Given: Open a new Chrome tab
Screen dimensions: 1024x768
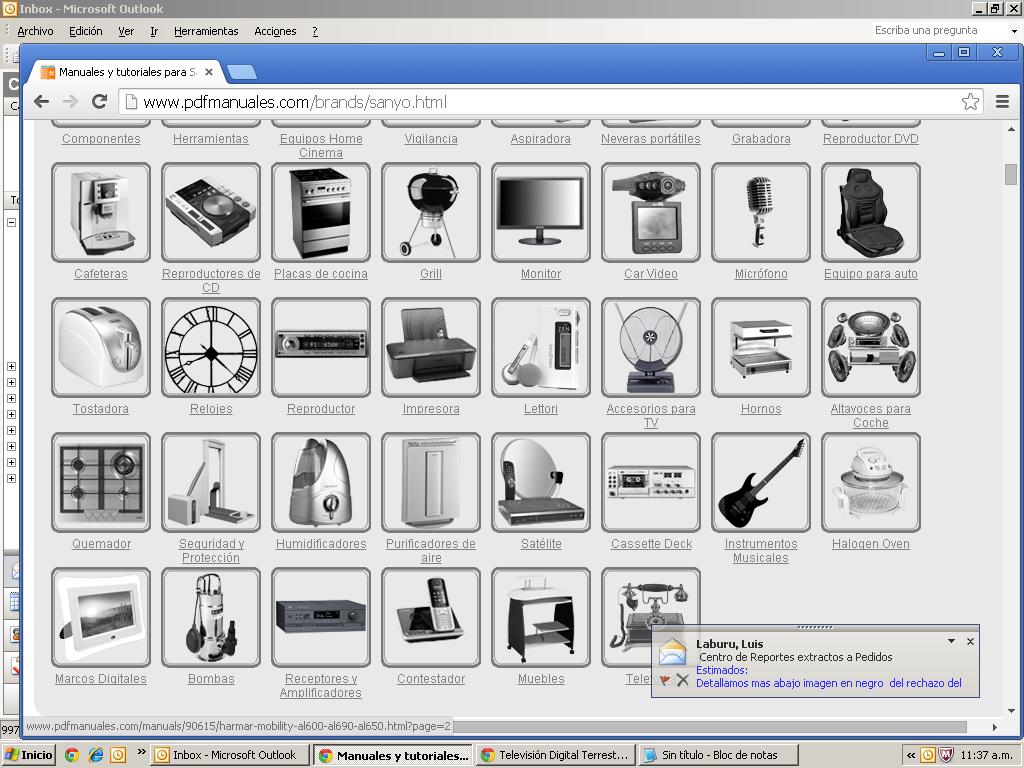Looking at the screenshot, I should click(242, 72).
